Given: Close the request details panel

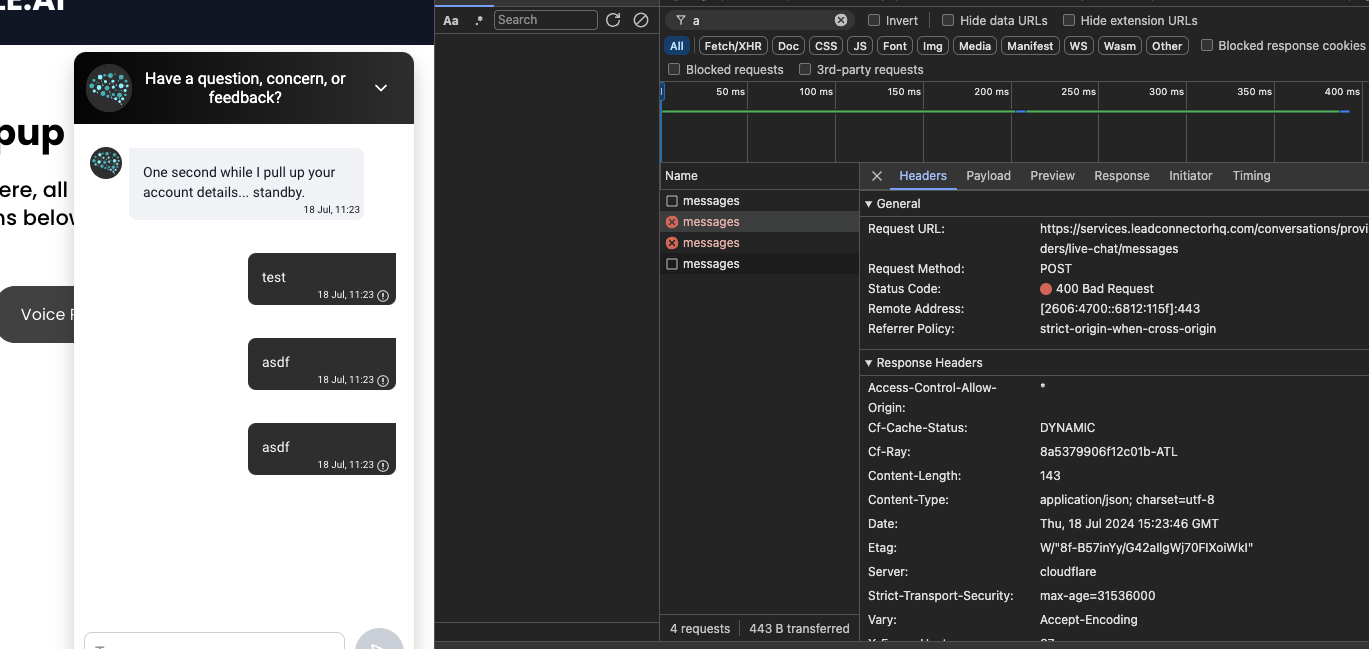Looking at the screenshot, I should (877, 176).
